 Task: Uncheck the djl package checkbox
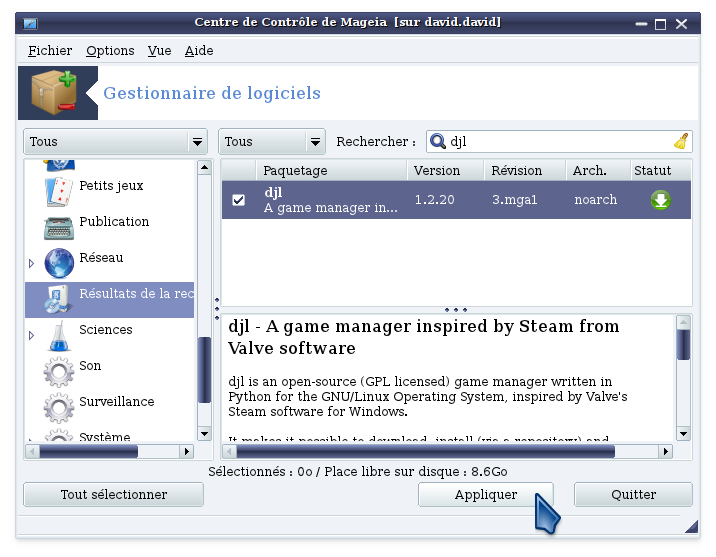click(x=238, y=200)
